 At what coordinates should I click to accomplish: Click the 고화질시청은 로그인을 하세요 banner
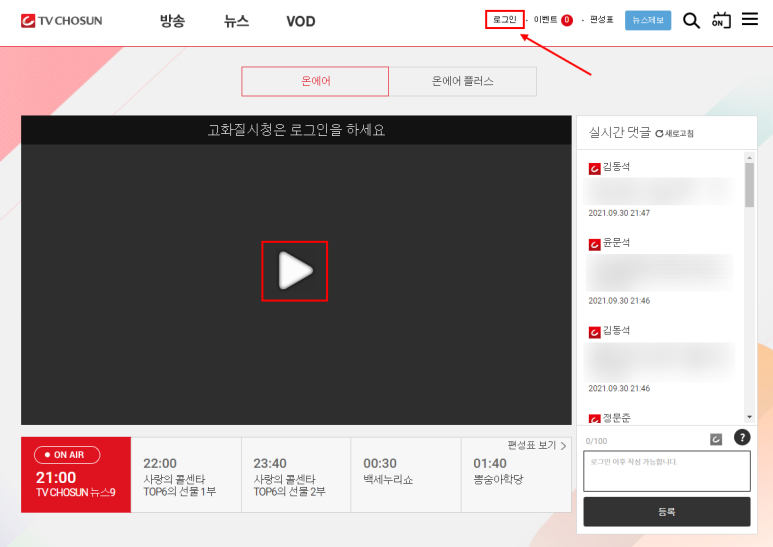click(296, 130)
